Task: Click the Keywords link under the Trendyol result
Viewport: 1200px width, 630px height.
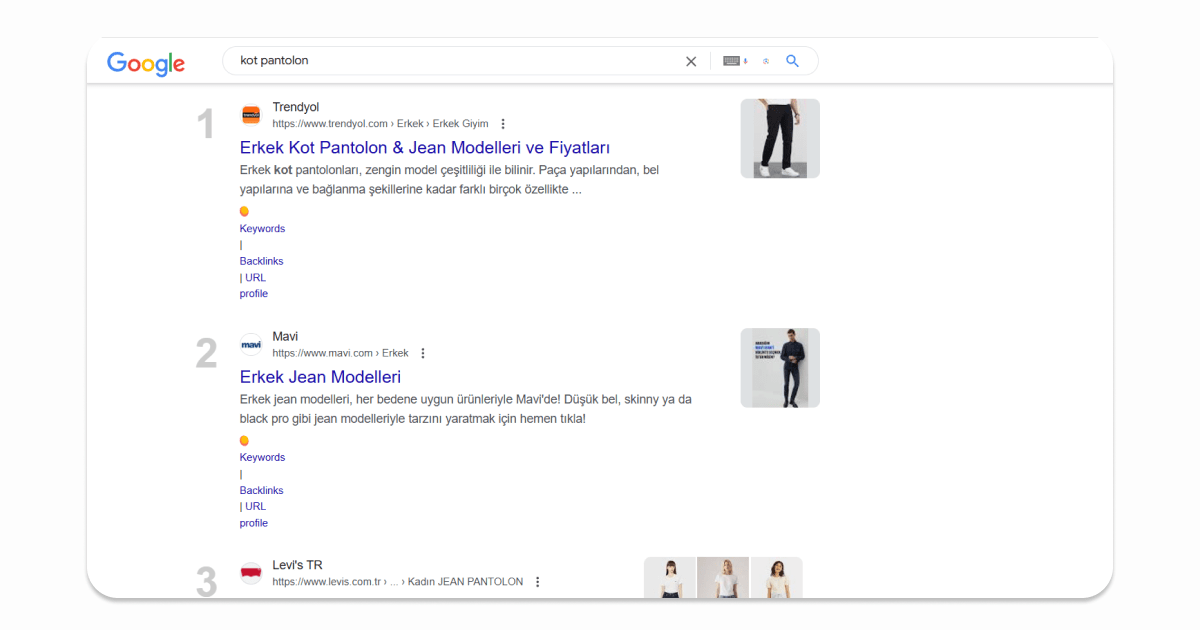Action: coord(262,229)
